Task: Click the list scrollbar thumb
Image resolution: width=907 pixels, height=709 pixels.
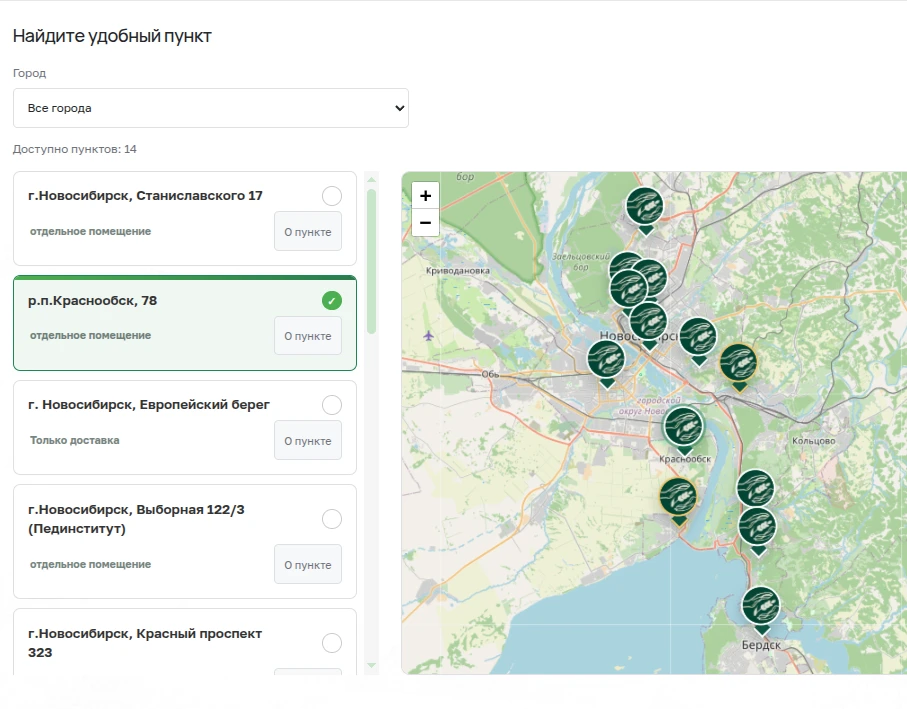Action: pyautogui.click(x=371, y=261)
